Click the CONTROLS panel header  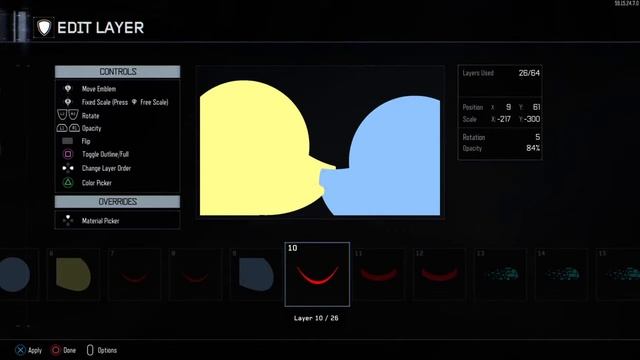coord(118,71)
